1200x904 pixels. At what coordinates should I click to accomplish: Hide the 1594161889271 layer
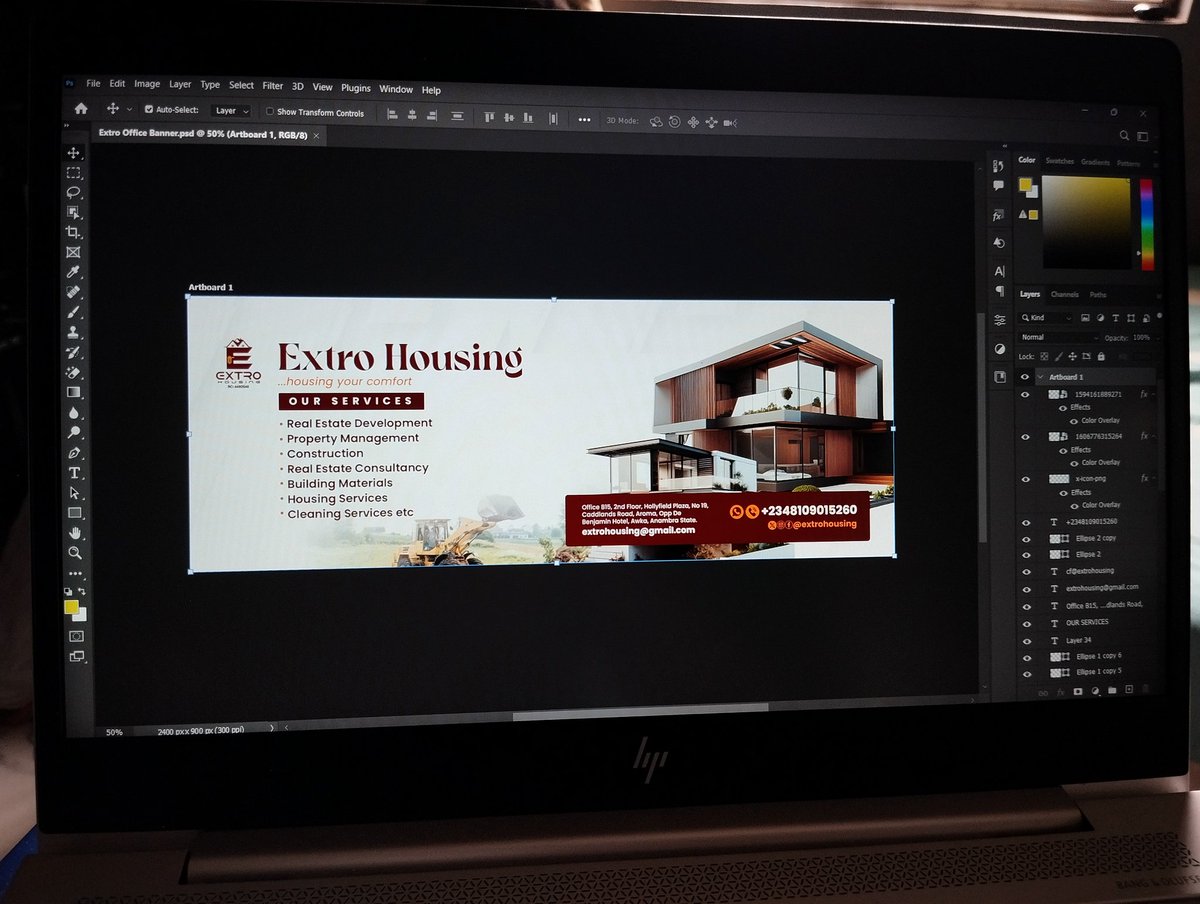pyautogui.click(x=1025, y=395)
